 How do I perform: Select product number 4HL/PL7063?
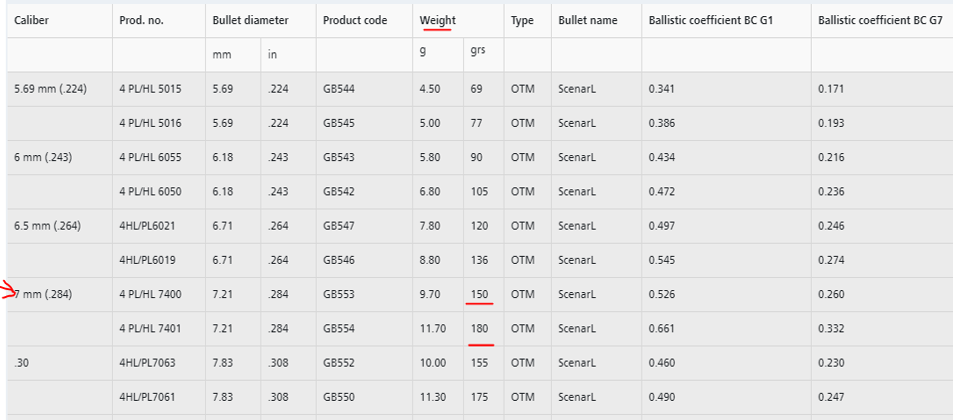click(146, 363)
